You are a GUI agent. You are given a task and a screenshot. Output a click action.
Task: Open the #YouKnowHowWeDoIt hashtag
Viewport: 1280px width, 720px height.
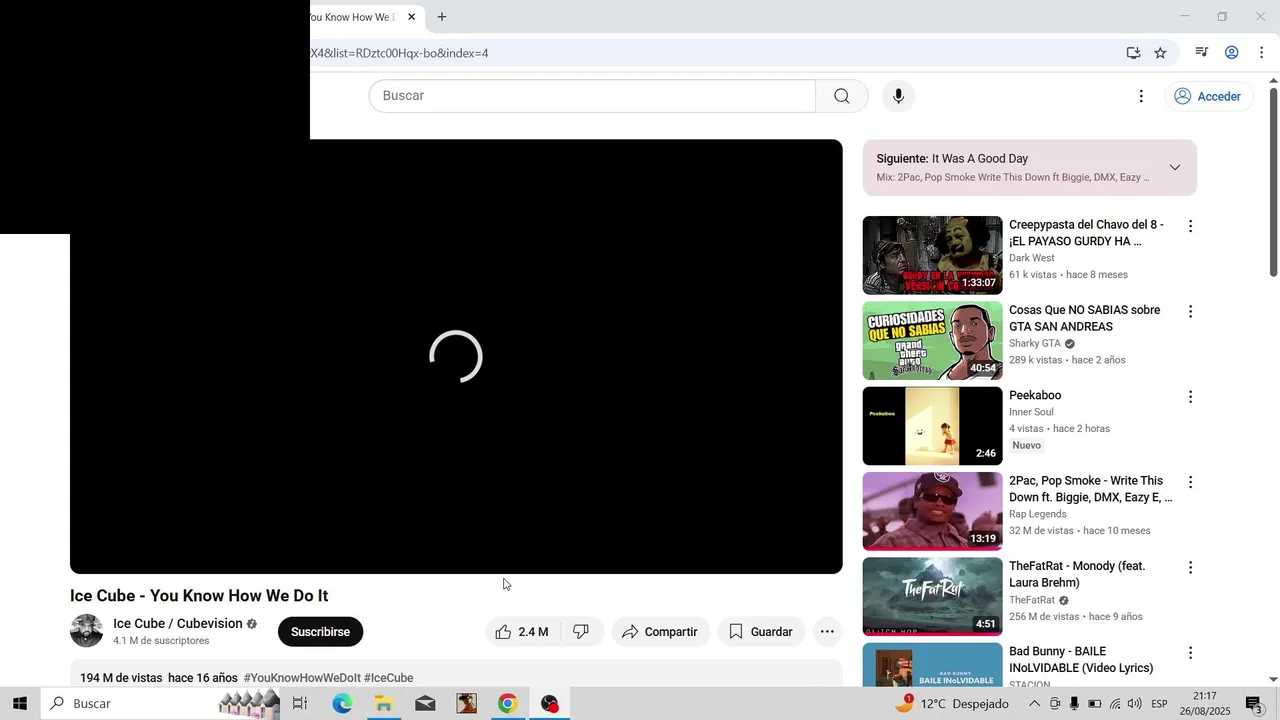pos(302,678)
